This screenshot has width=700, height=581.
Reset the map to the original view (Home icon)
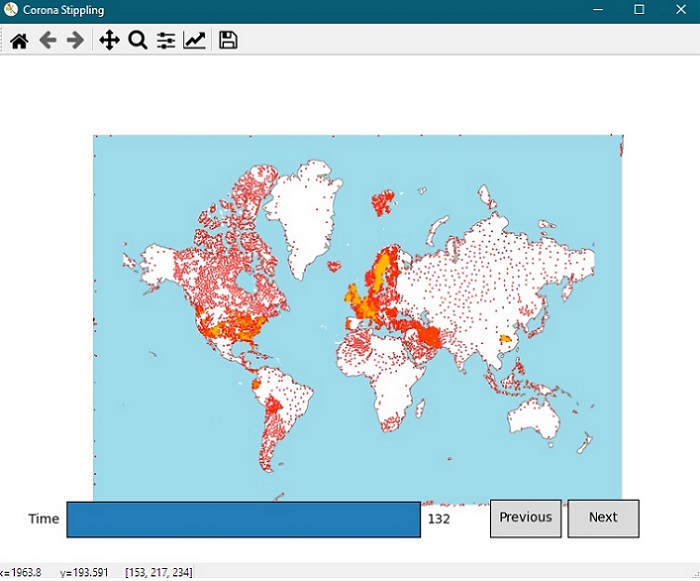pyautogui.click(x=19, y=41)
